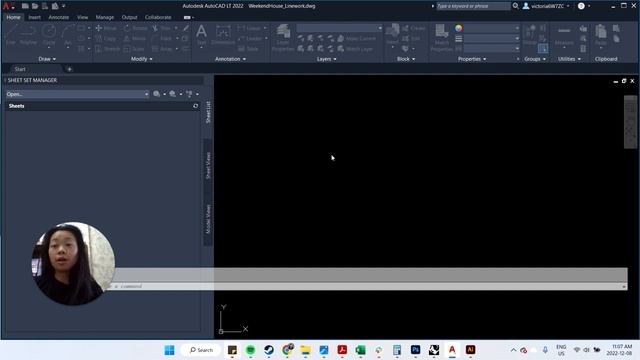Click the Dimension tool

click(223, 34)
